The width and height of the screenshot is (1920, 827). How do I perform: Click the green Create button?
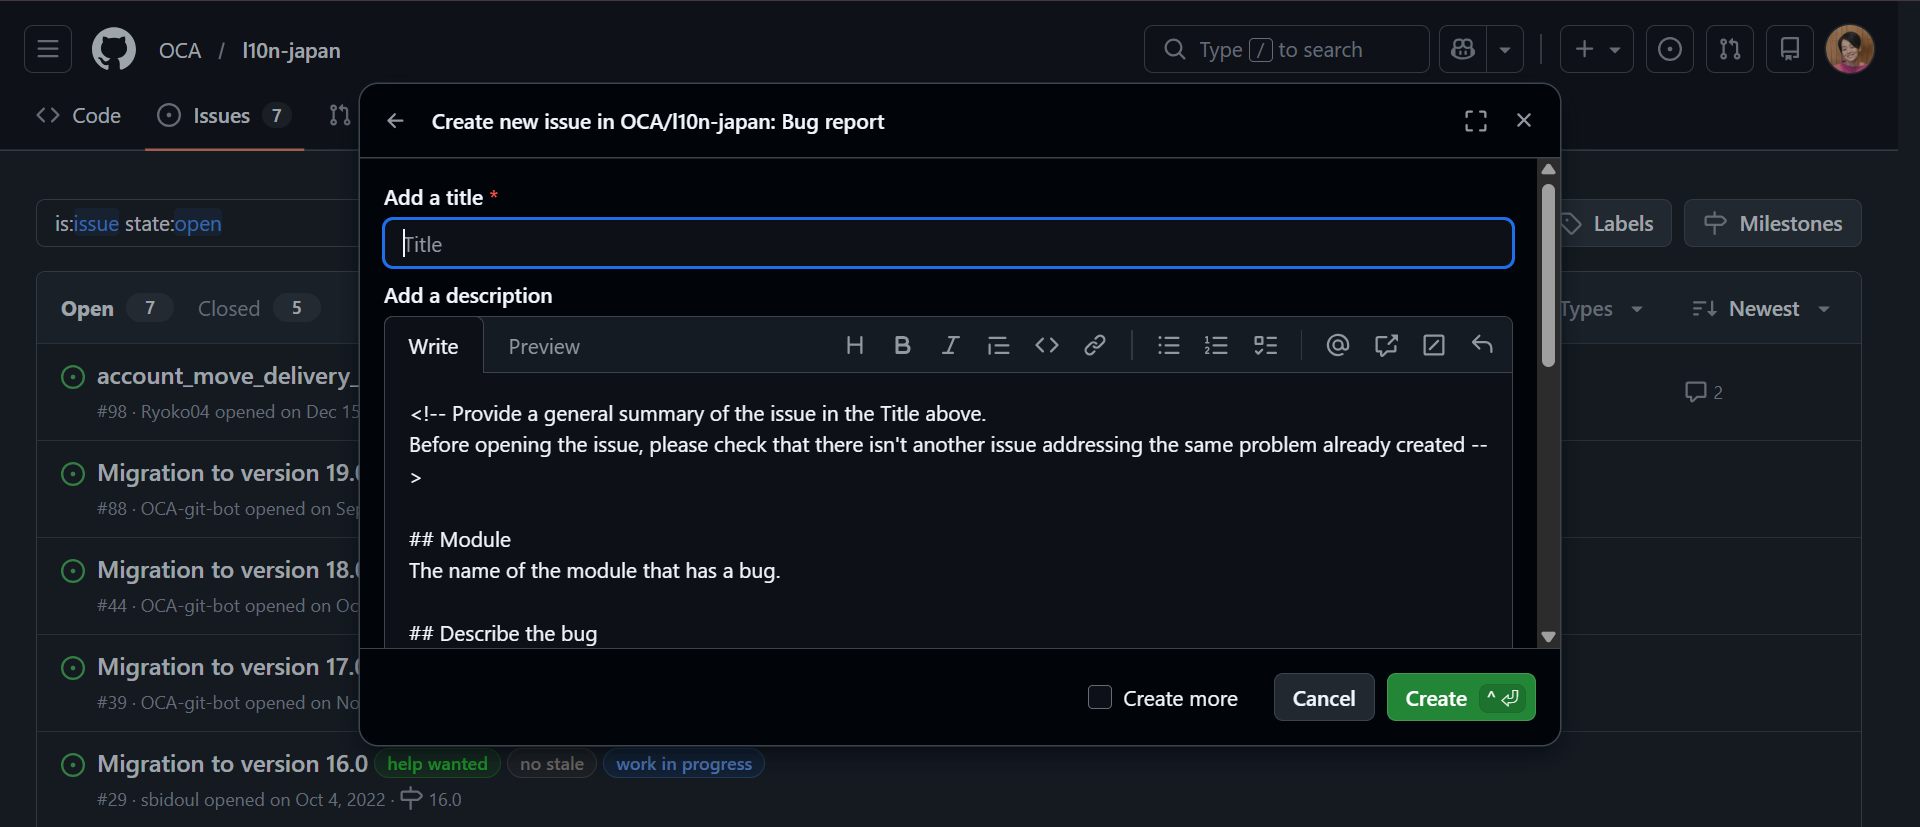coord(1460,698)
